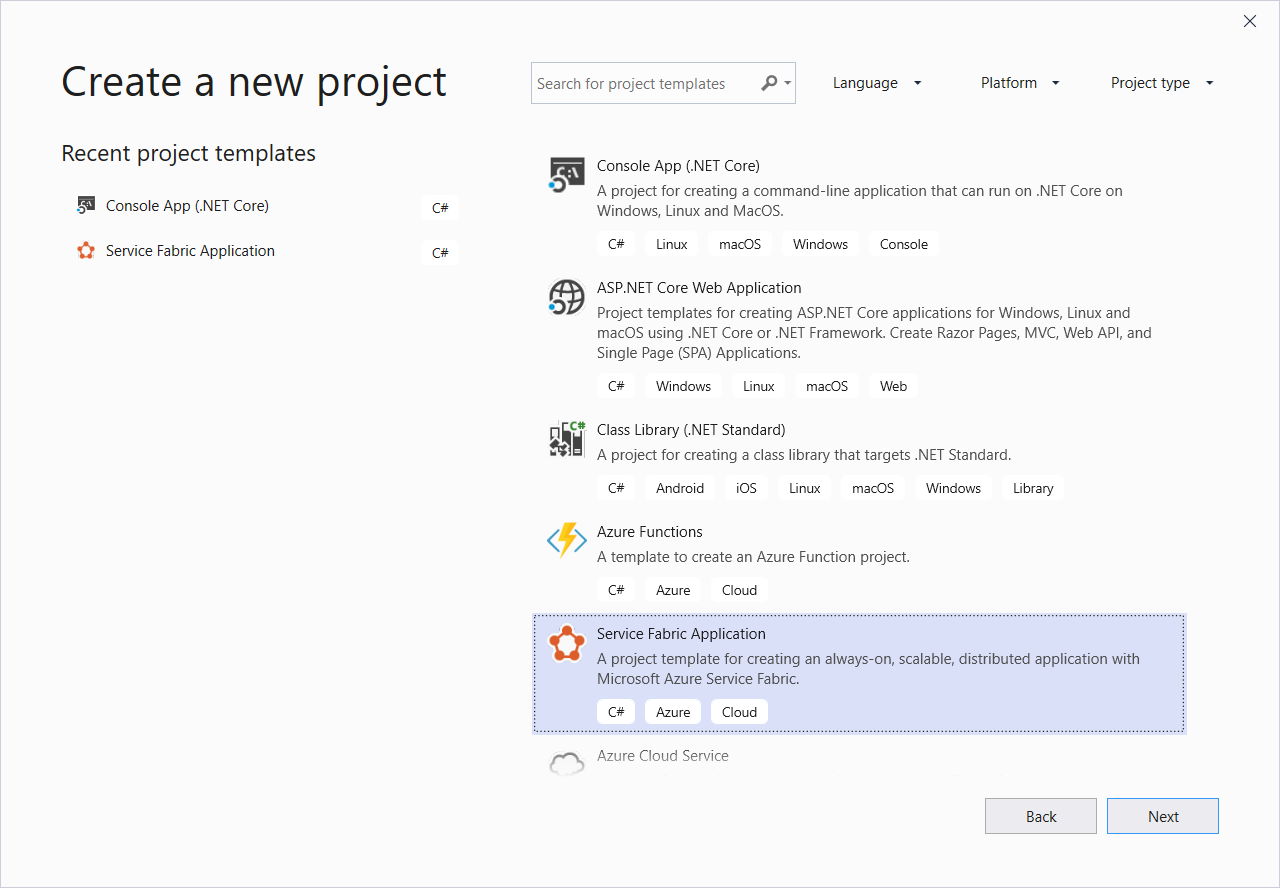
Task: Select the Service Fabric Application gear icon
Action: 567,644
